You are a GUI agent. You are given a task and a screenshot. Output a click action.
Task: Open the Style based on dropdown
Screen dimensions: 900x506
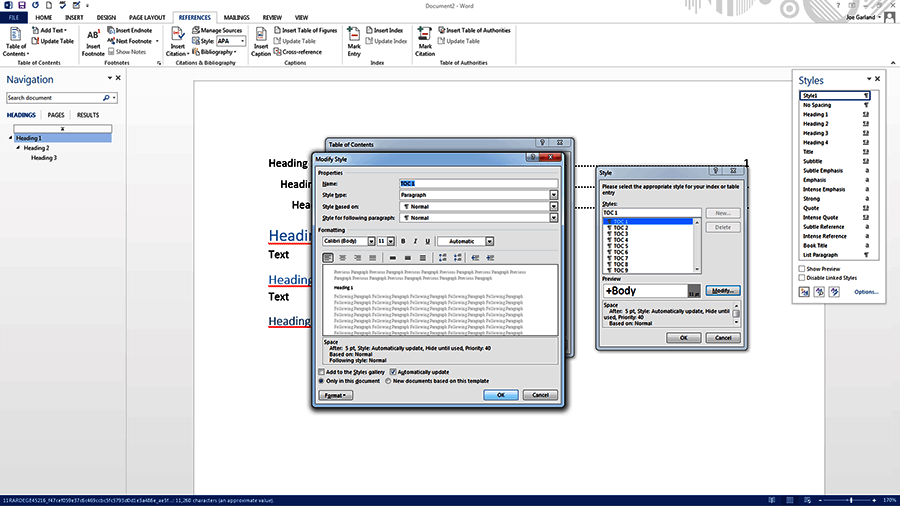coord(553,207)
